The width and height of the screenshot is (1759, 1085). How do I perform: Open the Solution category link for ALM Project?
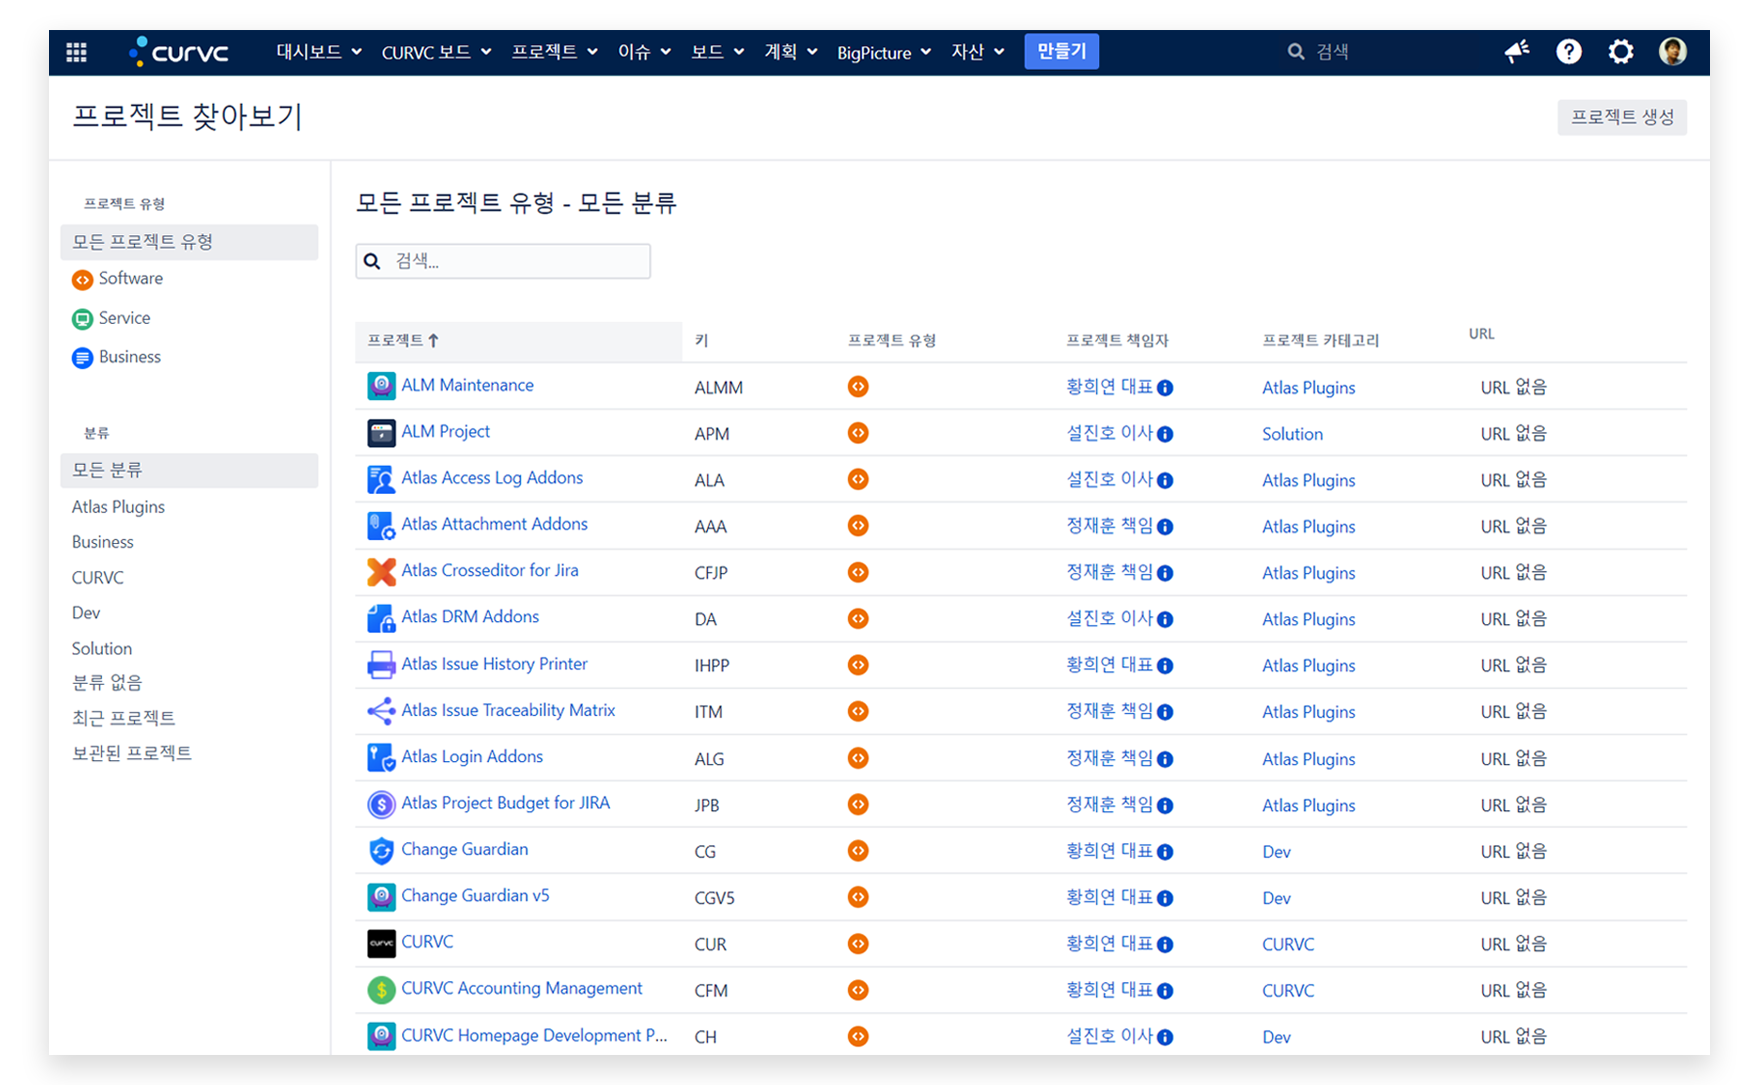pos(1292,434)
